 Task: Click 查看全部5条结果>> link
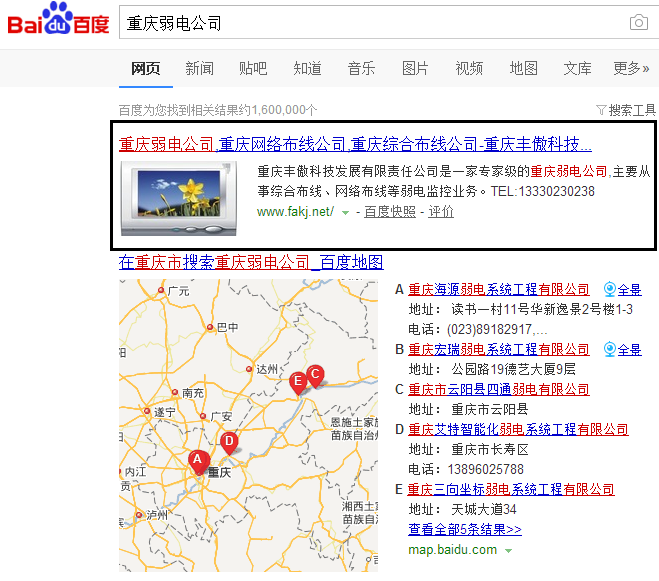[x=464, y=529]
